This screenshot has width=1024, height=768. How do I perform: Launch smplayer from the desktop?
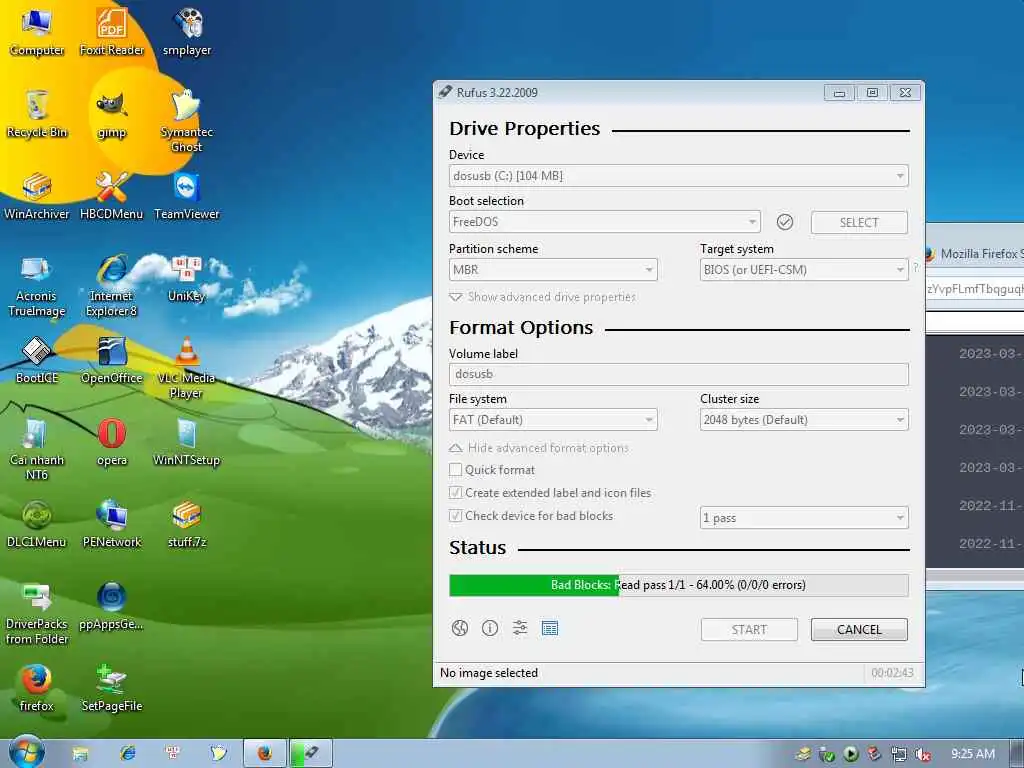point(187,32)
